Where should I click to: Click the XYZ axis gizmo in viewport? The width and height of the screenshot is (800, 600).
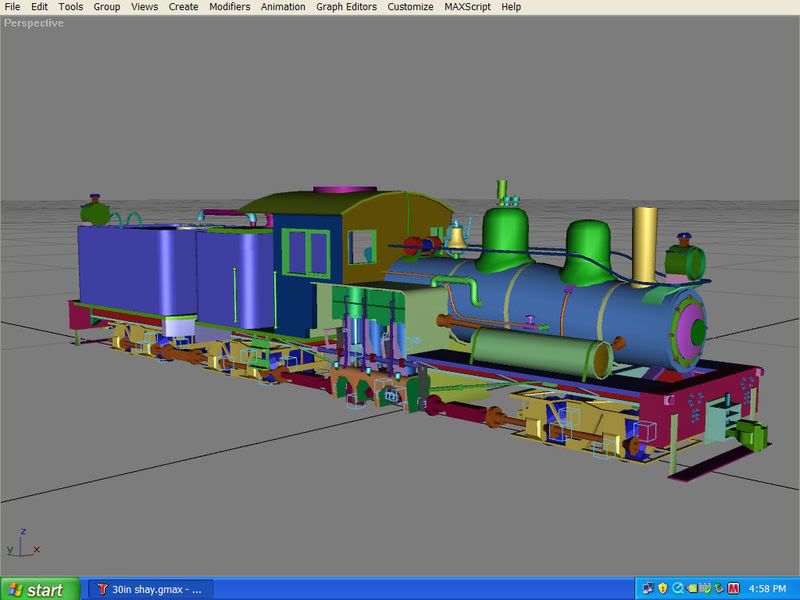click(23, 543)
